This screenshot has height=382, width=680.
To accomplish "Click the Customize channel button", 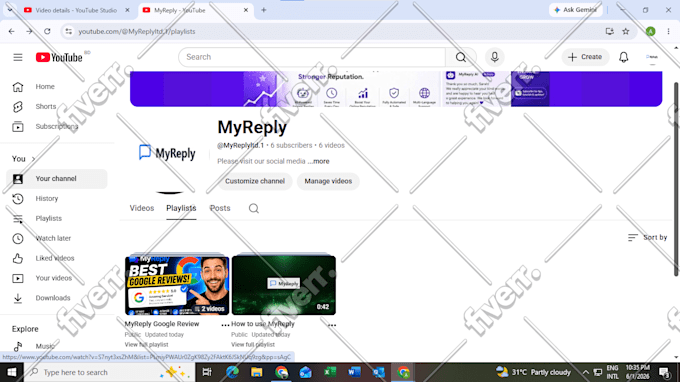I will (x=255, y=181).
